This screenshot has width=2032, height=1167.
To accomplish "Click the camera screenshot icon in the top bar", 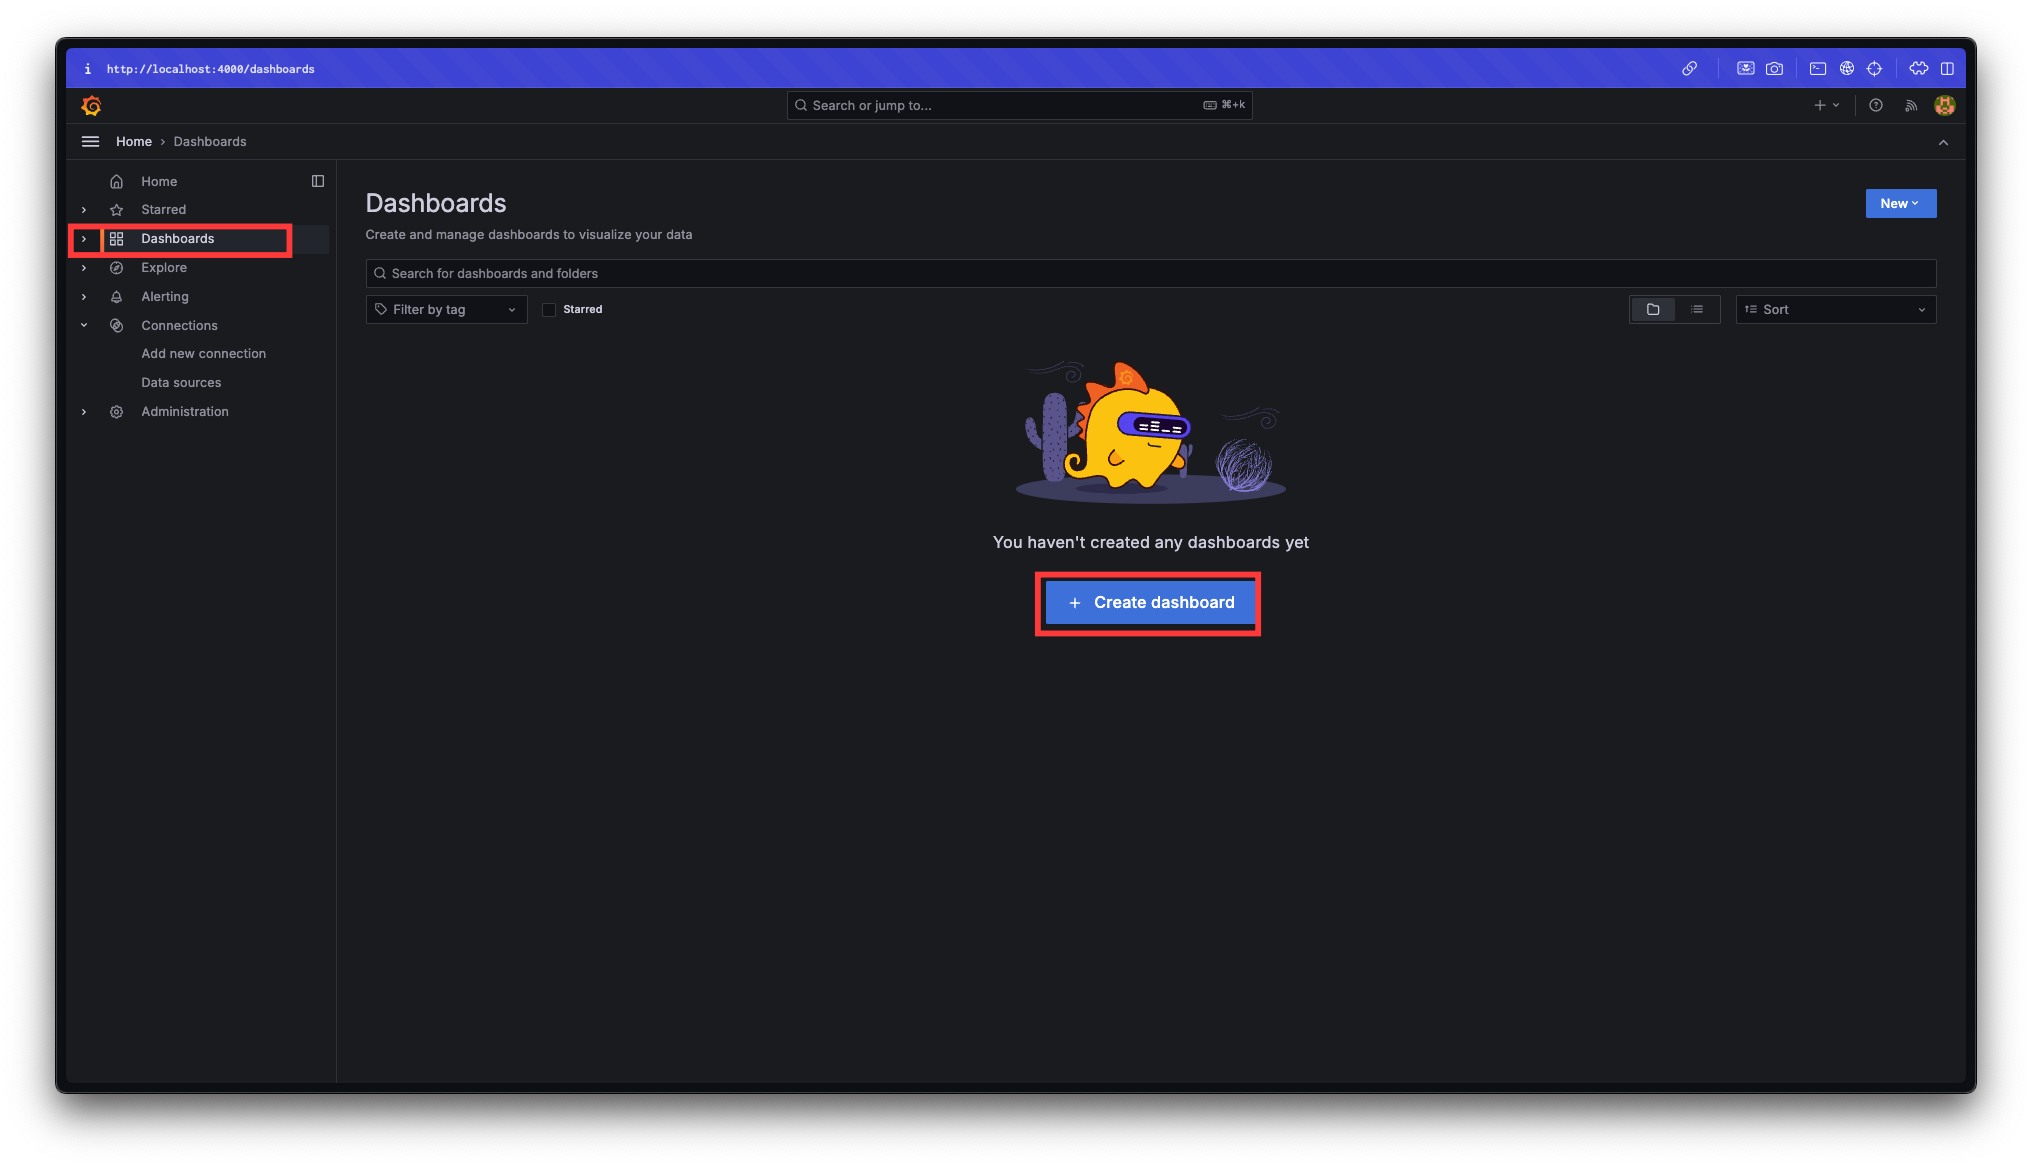I will click(x=1774, y=68).
